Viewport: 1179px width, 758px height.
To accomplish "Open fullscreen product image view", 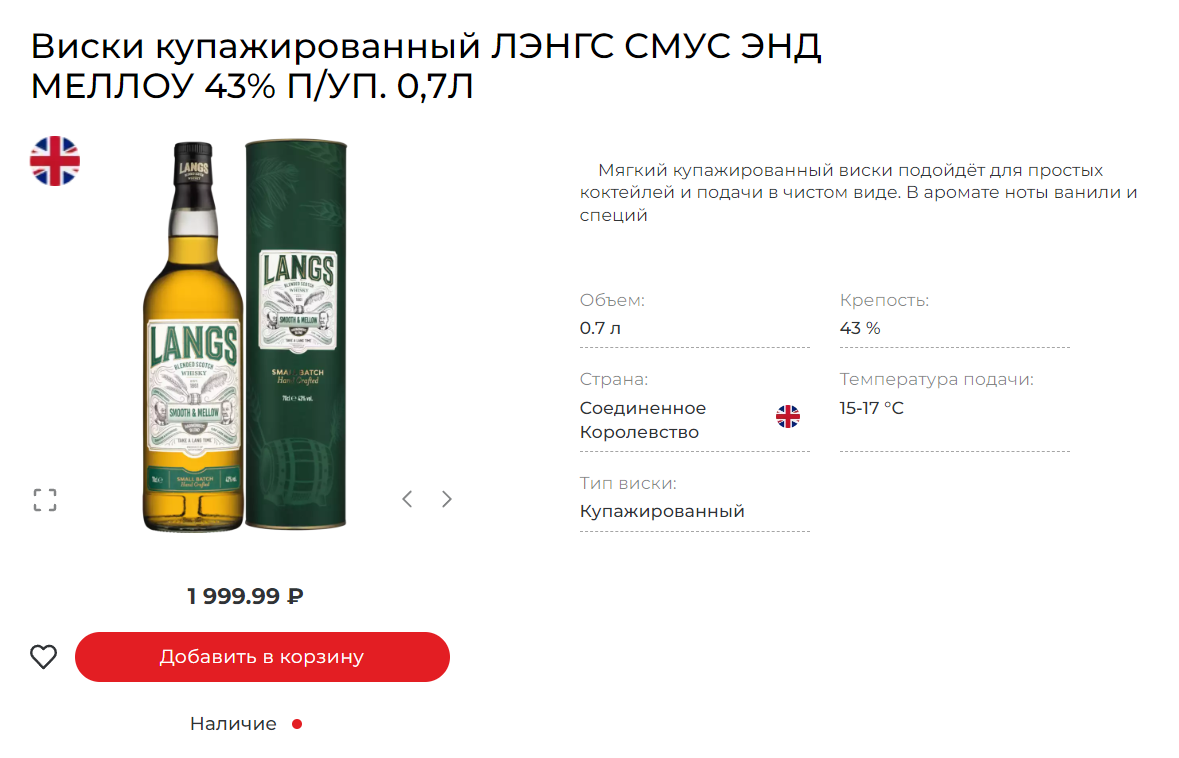I will tap(45, 500).
